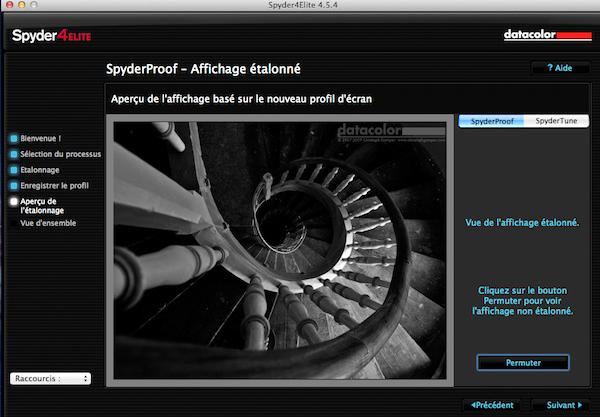This screenshot has height=417, width=600.
Task: Click the 'Vue de l'affichage étalonné.' text
Action: coord(522,223)
